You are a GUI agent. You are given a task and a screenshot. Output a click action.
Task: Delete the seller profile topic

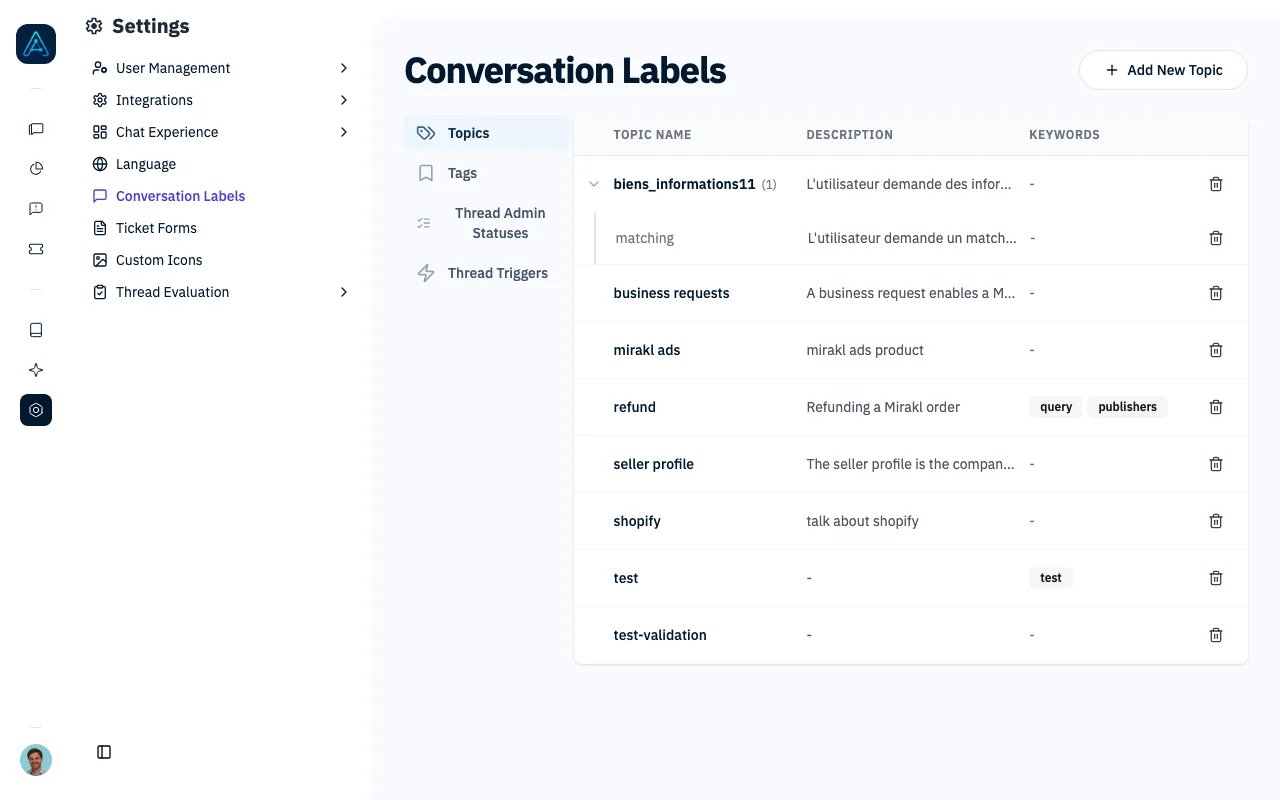(1216, 464)
